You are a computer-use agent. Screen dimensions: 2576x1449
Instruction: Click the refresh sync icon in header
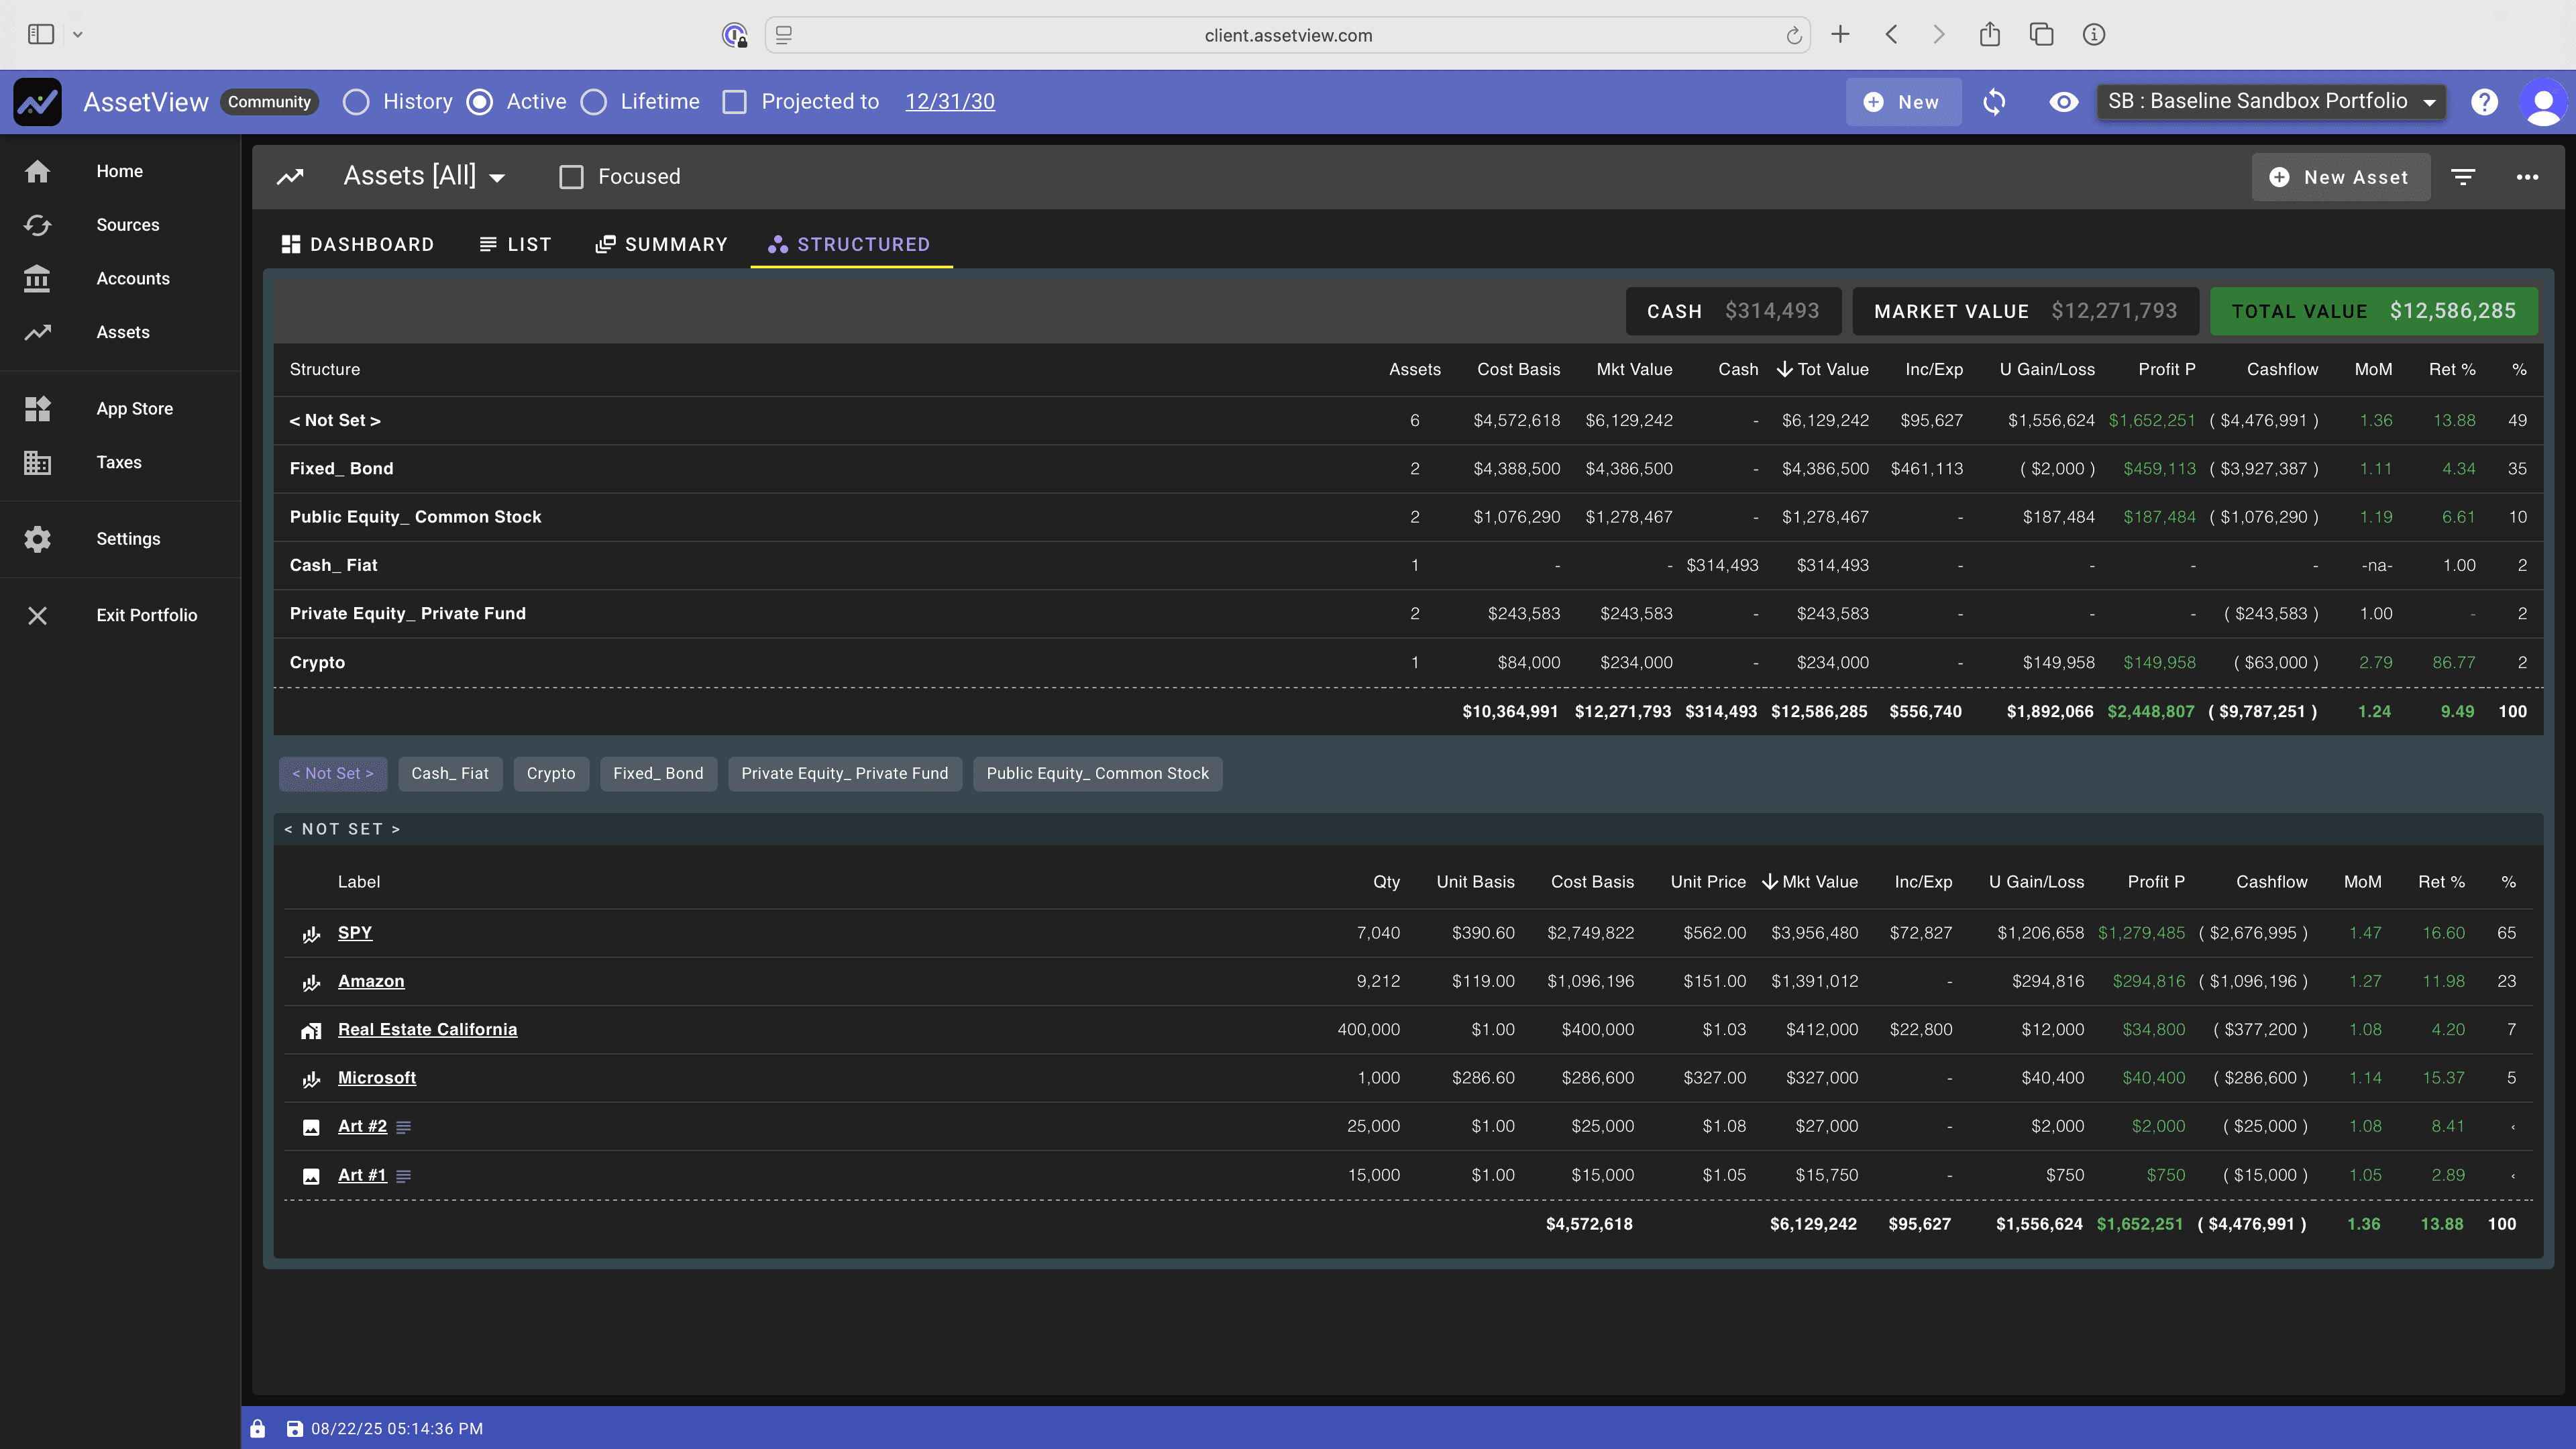1994,102
